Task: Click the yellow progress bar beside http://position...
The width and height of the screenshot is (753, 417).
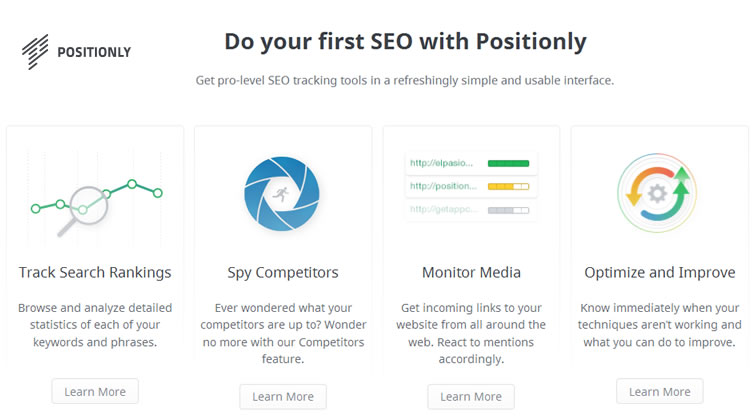Action: [x=508, y=186]
